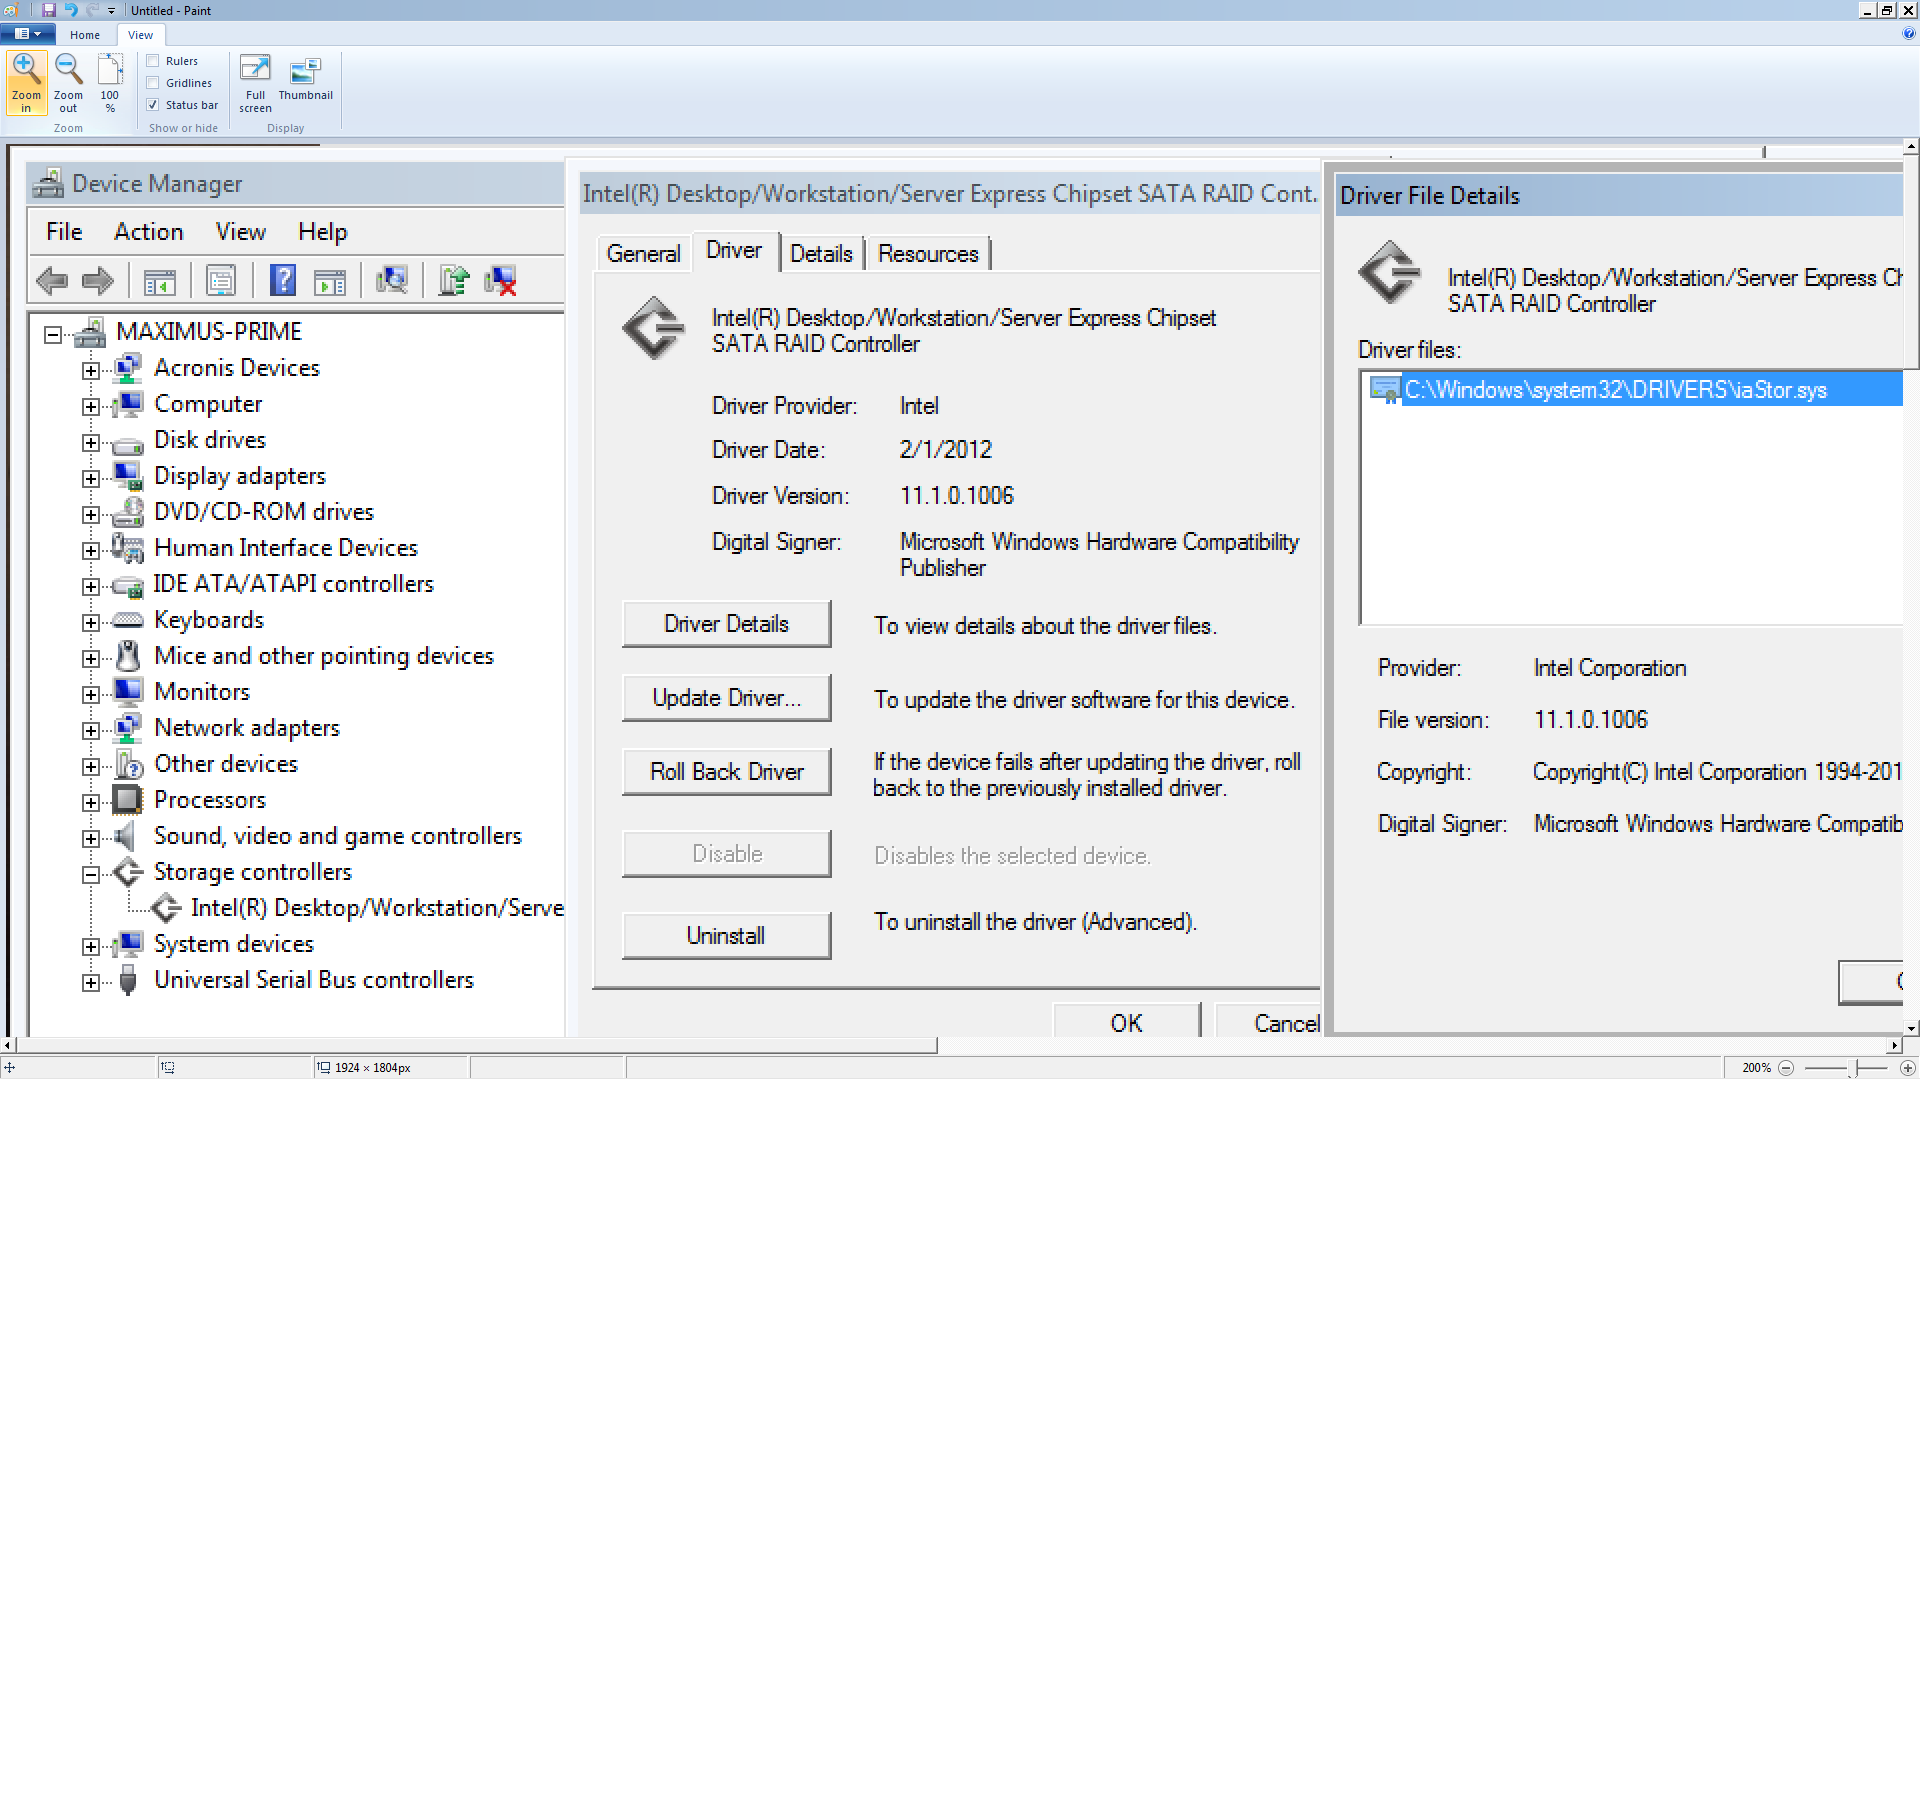The height and width of the screenshot is (1804, 1924).
Task: Click the Device Manager back arrow icon
Action: coord(52,281)
